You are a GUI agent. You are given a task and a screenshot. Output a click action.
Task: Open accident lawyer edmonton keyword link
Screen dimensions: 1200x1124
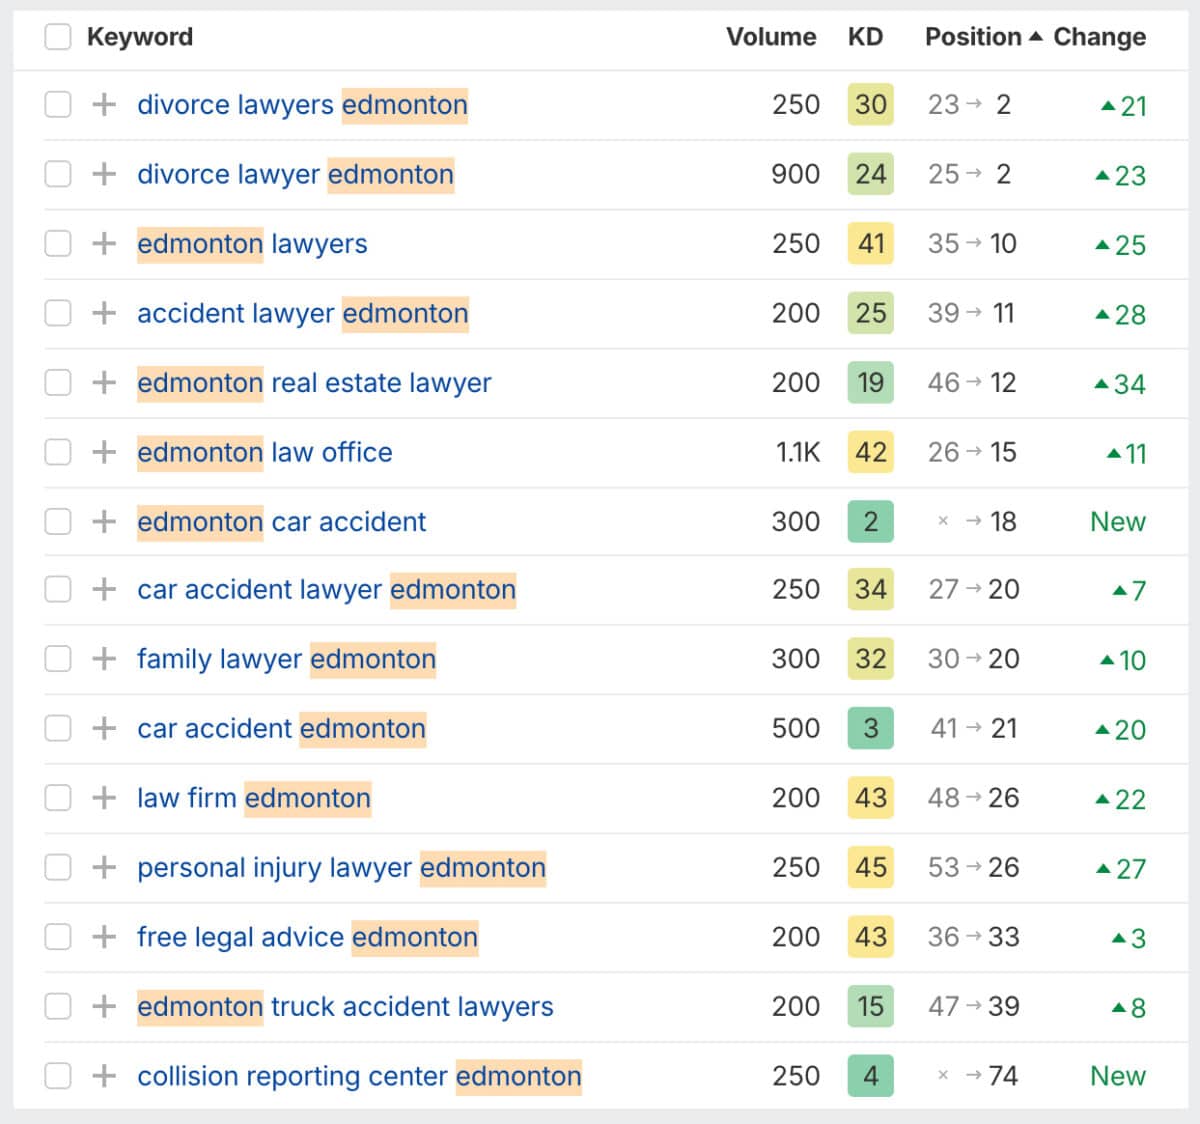coord(302,313)
